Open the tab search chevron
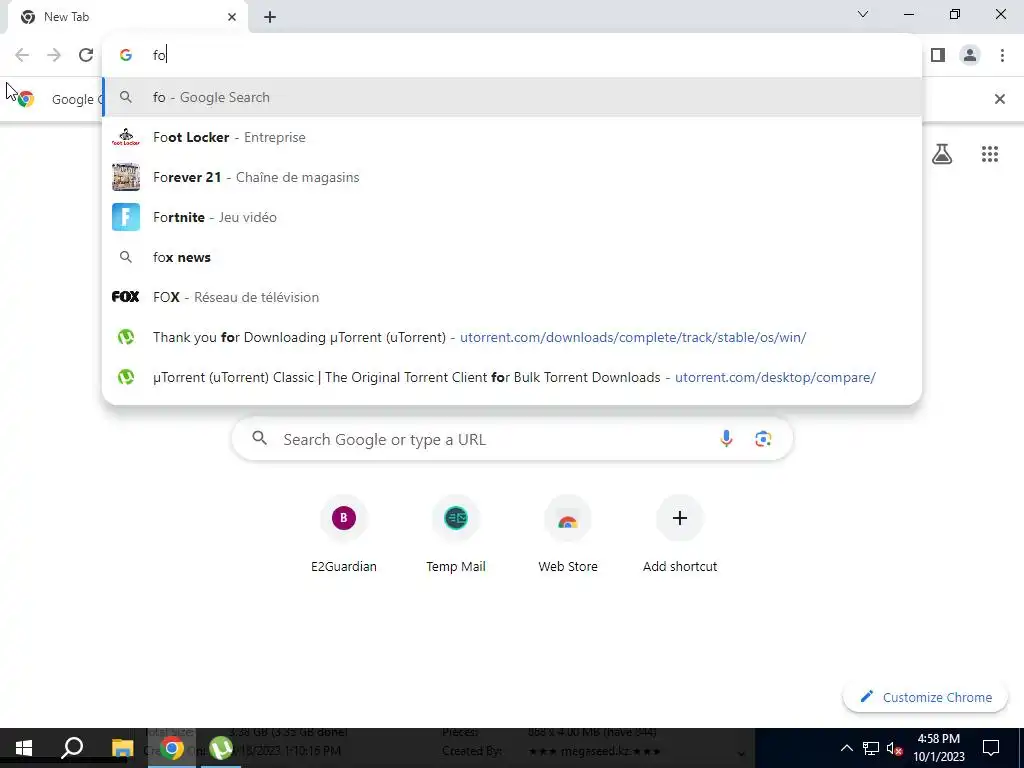The height and width of the screenshot is (768, 1024). point(863,14)
